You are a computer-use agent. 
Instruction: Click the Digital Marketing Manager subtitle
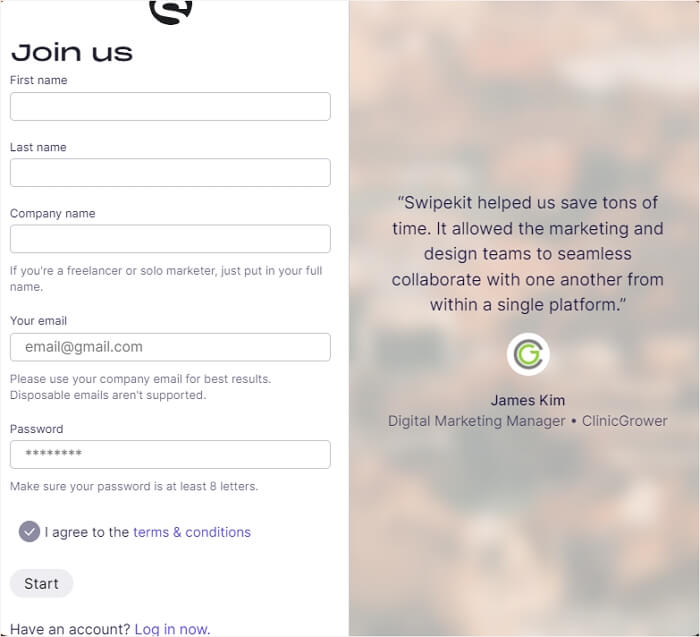476,421
